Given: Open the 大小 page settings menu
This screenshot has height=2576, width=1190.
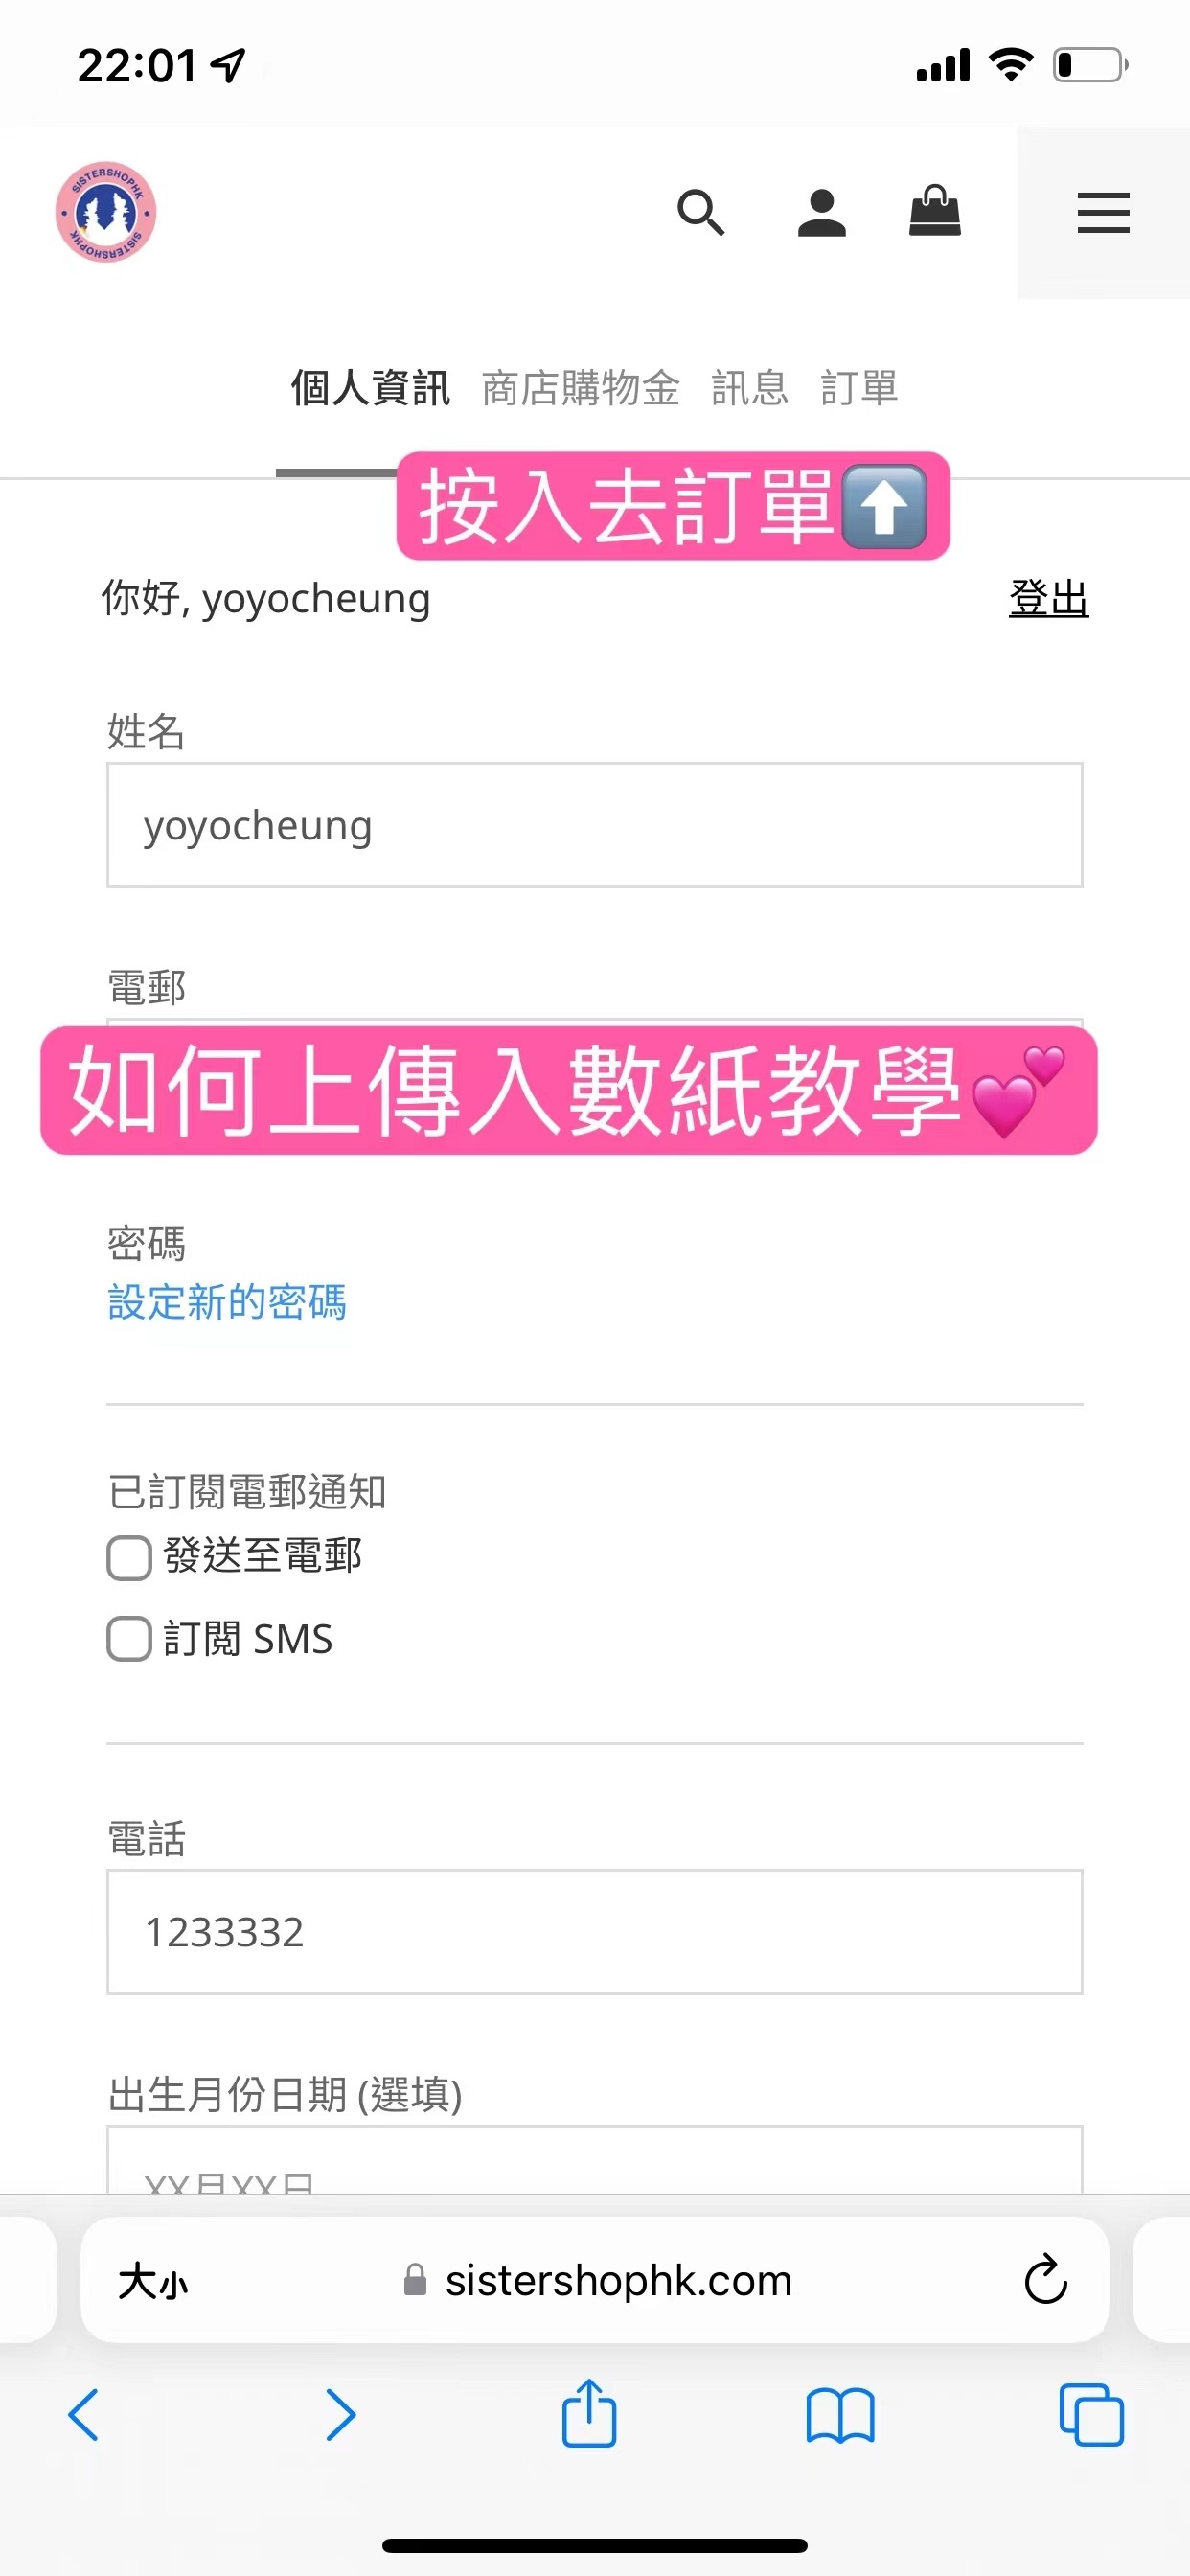Looking at the screenshot, I should [153, 2281].
